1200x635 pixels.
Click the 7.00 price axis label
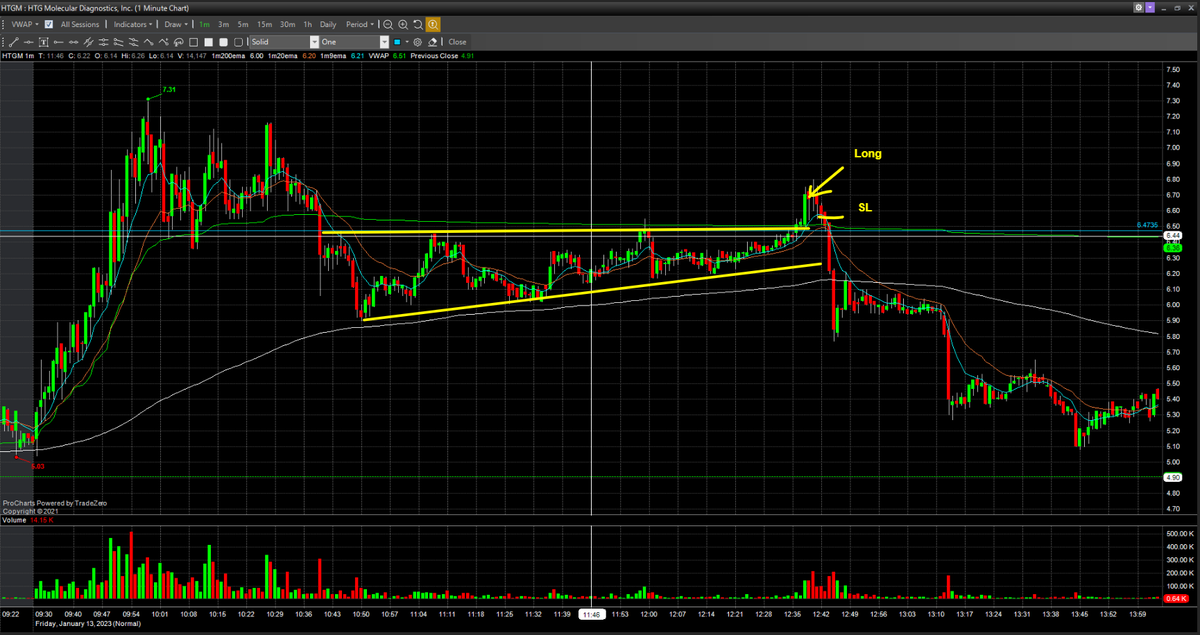[1173, 148]
